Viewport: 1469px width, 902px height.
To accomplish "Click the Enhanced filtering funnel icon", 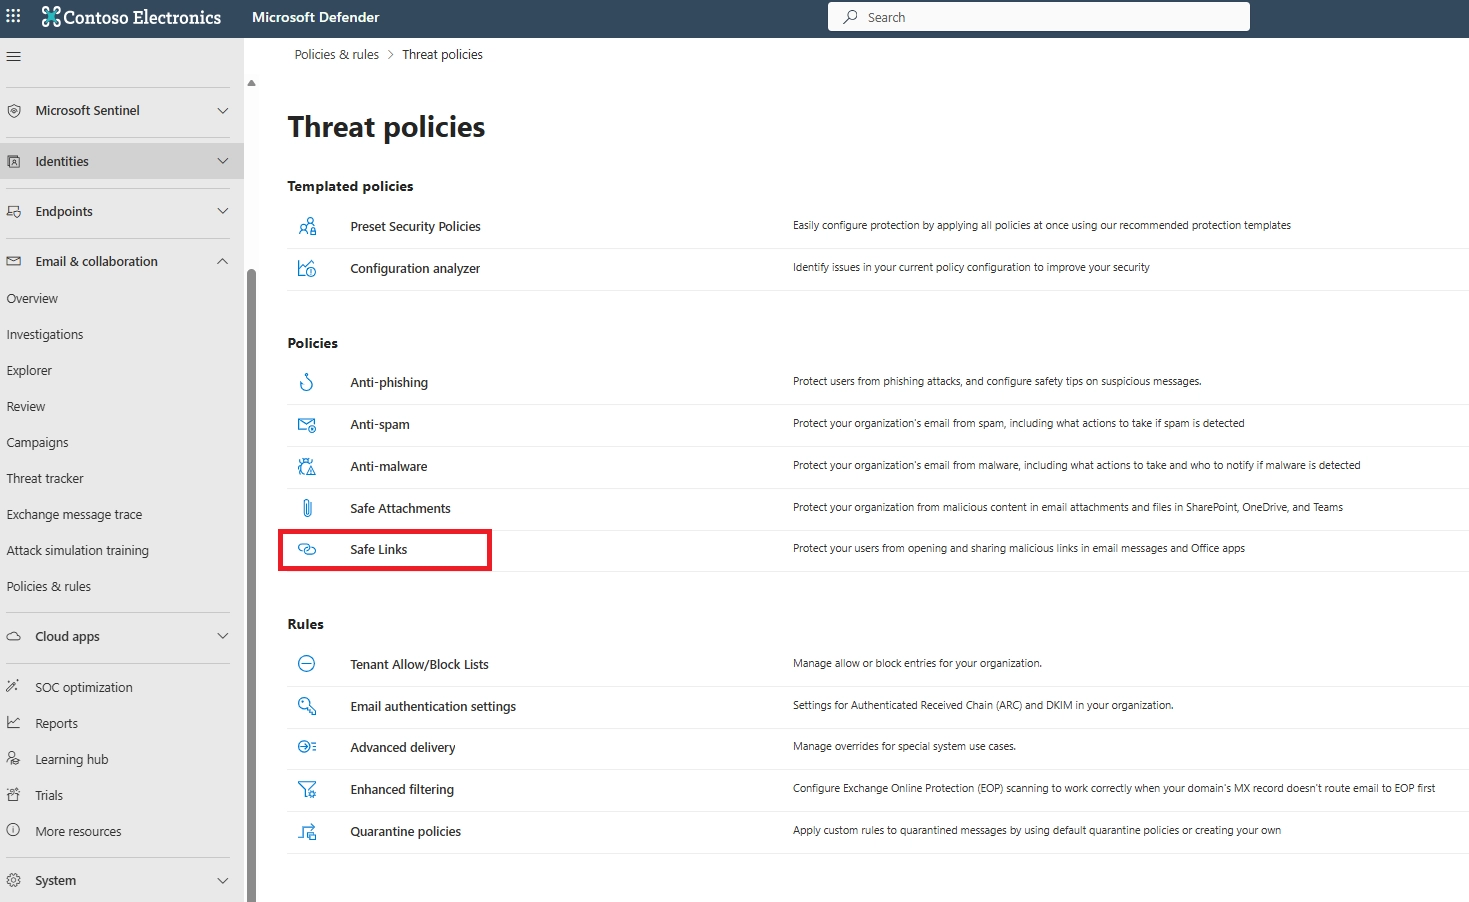I will coord(308,789).
